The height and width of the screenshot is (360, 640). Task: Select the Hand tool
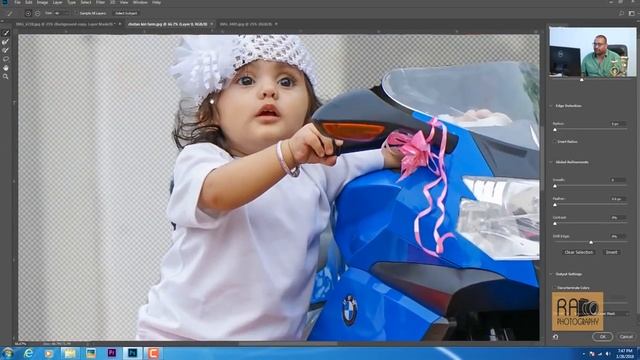tap(6, 68)
